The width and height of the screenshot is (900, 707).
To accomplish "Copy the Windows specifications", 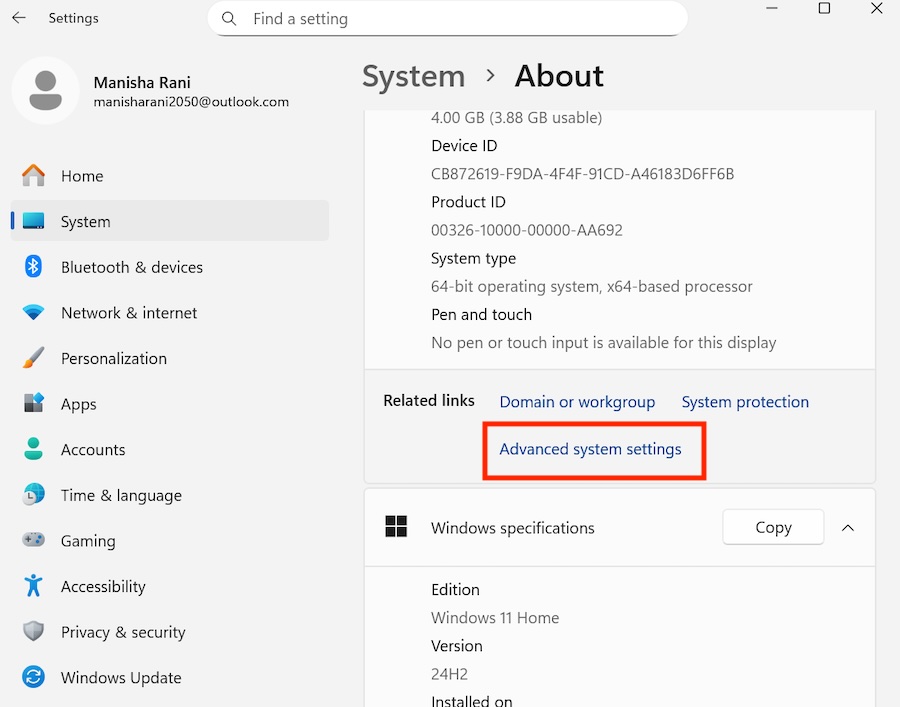I will click(x=772, y=527).
